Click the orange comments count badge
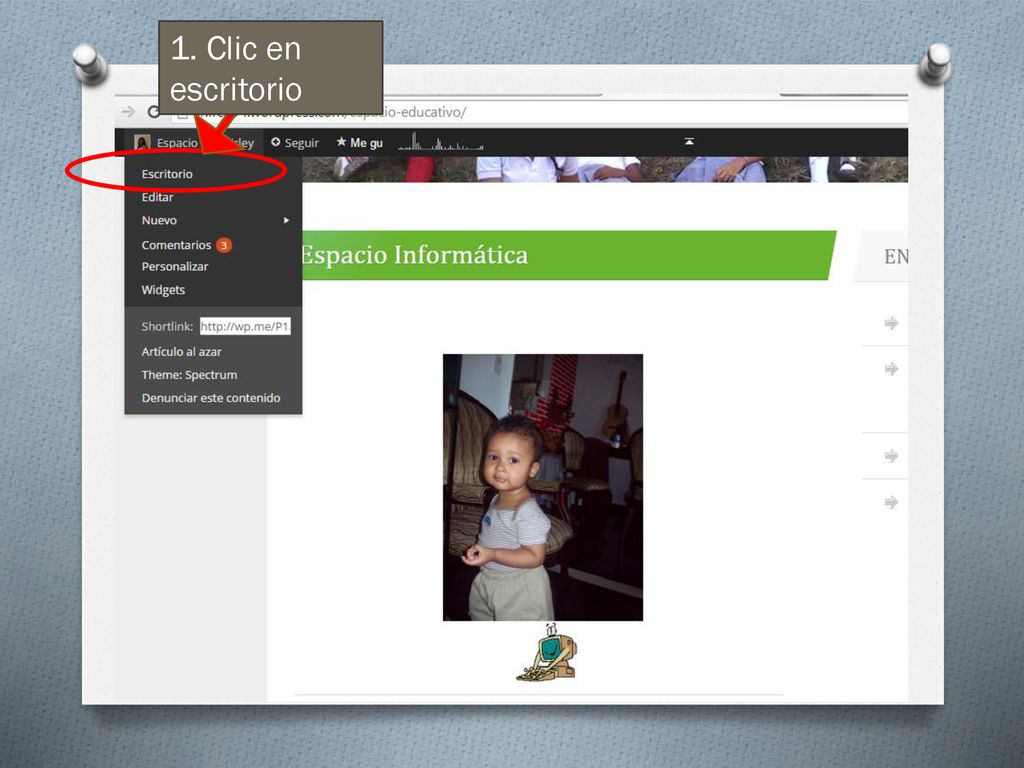The image size is (1024, 768). [x=224, y=245]
